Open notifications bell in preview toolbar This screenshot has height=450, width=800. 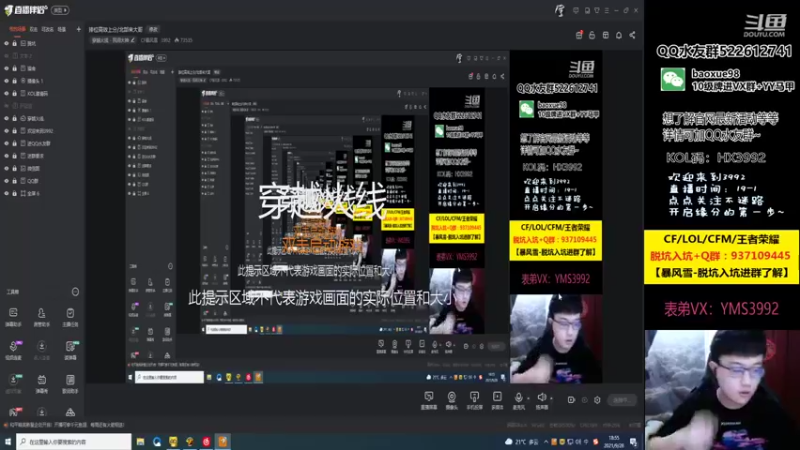(x=619, y=35)
